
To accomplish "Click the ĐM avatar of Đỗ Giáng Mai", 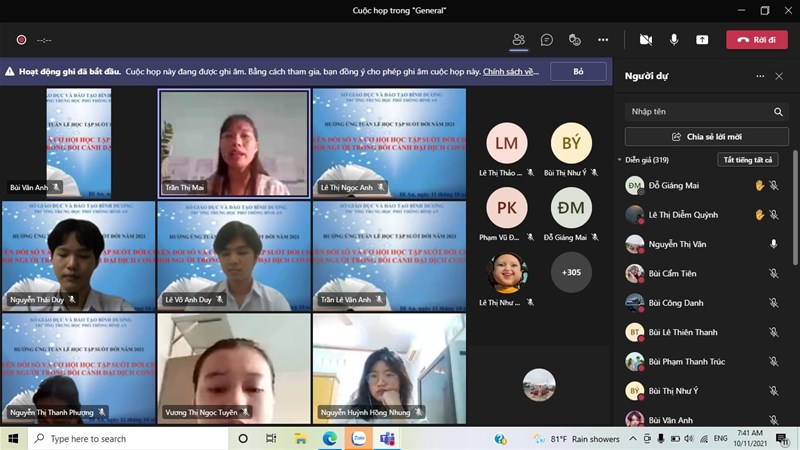I will tap(571, 208).
